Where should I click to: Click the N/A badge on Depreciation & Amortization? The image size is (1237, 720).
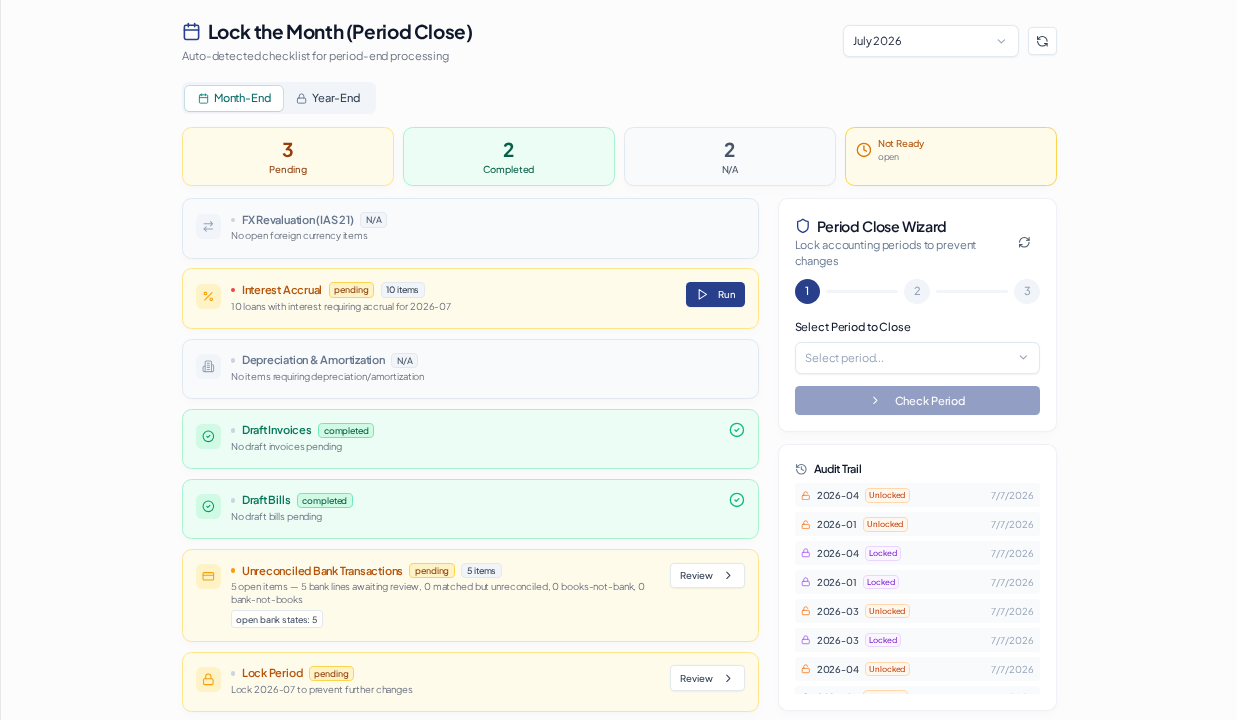404,360
